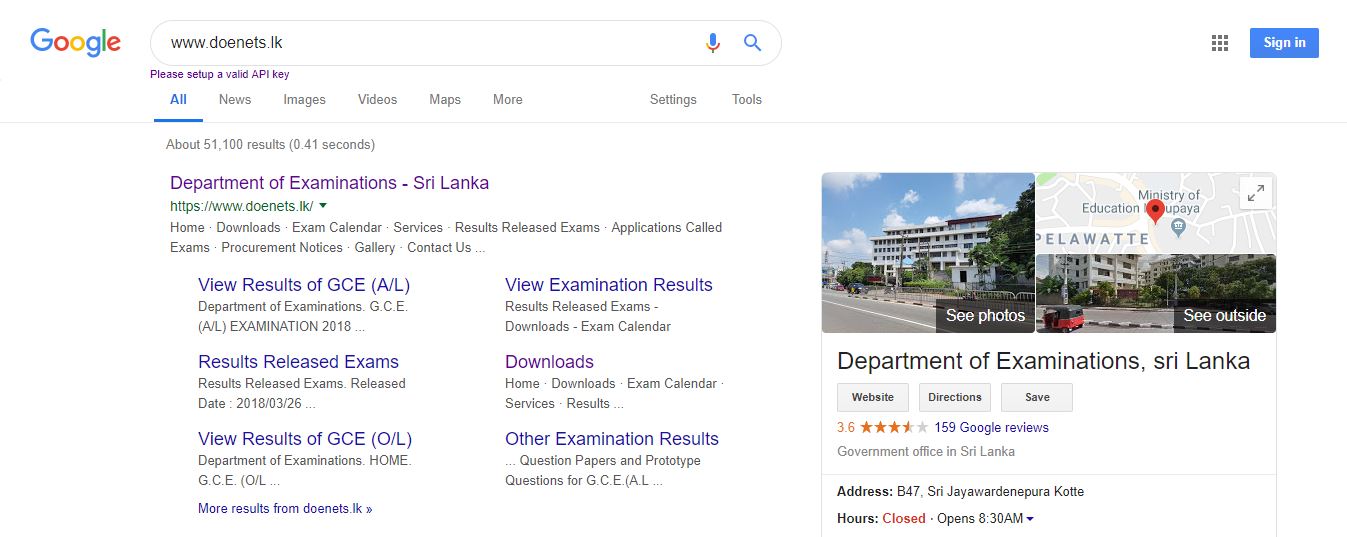
Task: Switch to the News tab
Action: tap(235, 100)
